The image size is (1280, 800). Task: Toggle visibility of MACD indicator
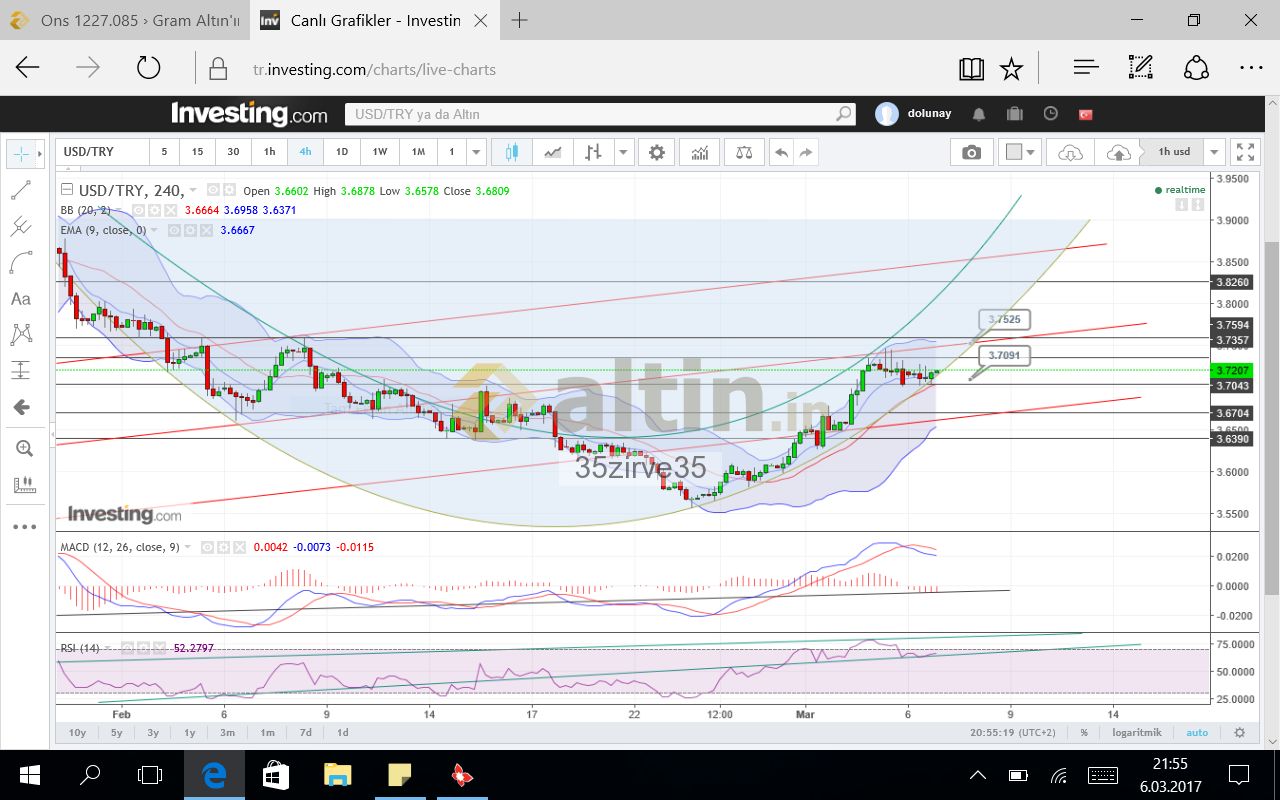pyautogui.click(x=208, y=548)
